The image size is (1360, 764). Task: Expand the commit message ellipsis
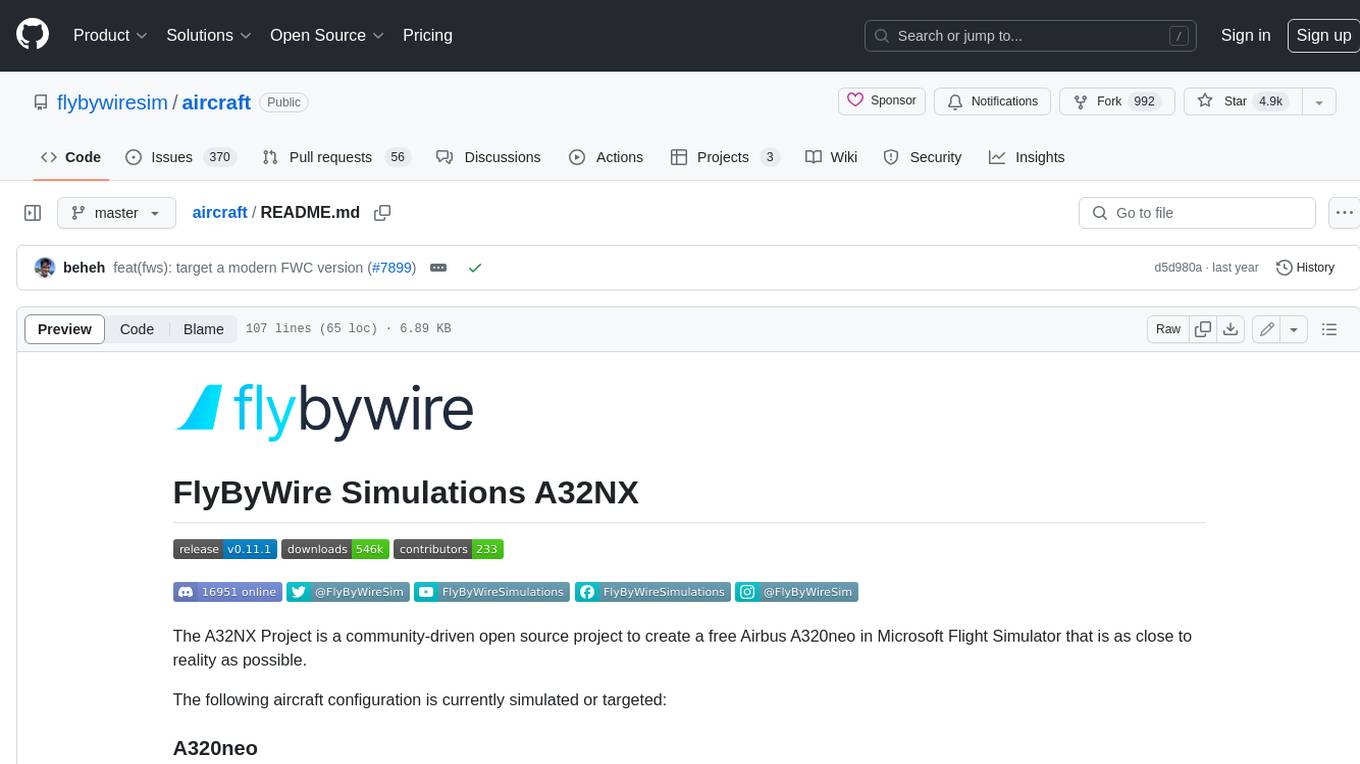[x=438, y=268]
